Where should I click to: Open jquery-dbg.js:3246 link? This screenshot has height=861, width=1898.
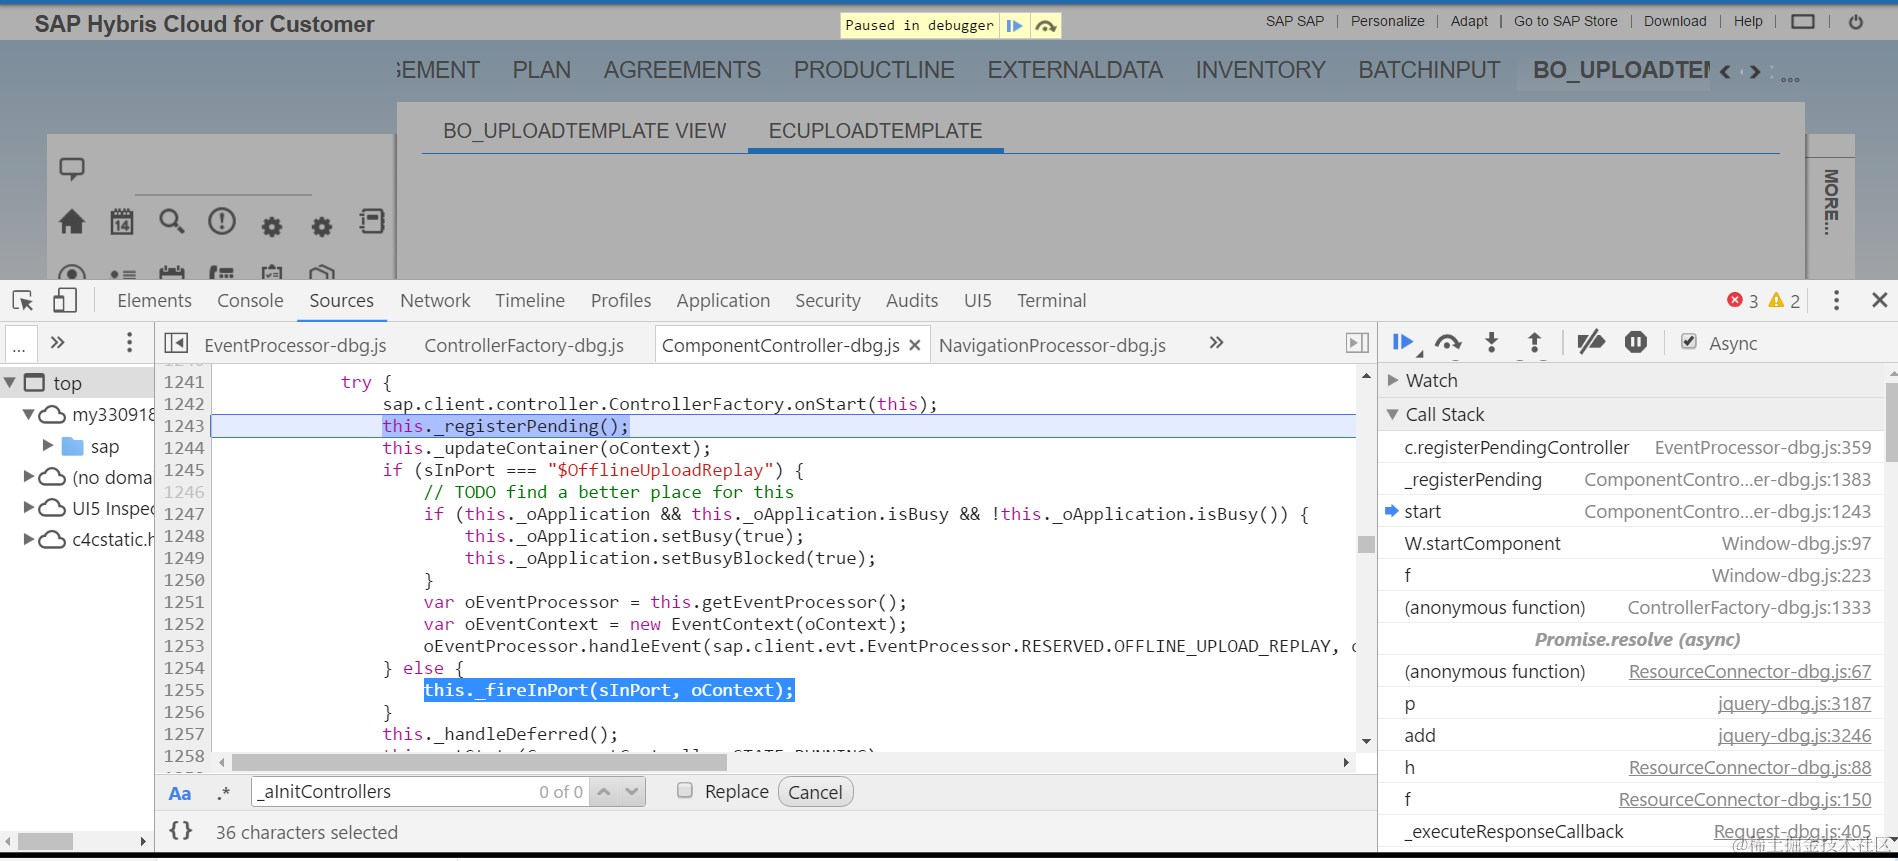(x=1794, y=736)
